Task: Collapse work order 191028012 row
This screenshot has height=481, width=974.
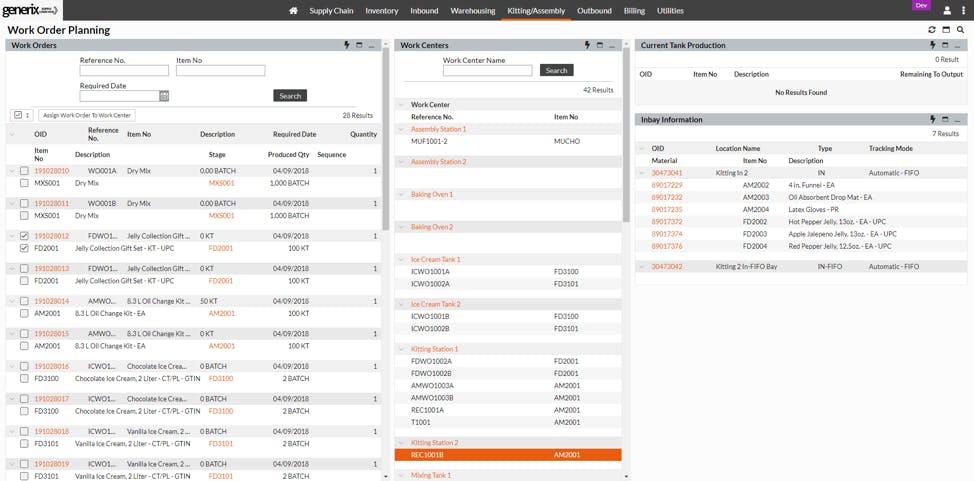Action: pyautogui.click(x=12, y=236)
